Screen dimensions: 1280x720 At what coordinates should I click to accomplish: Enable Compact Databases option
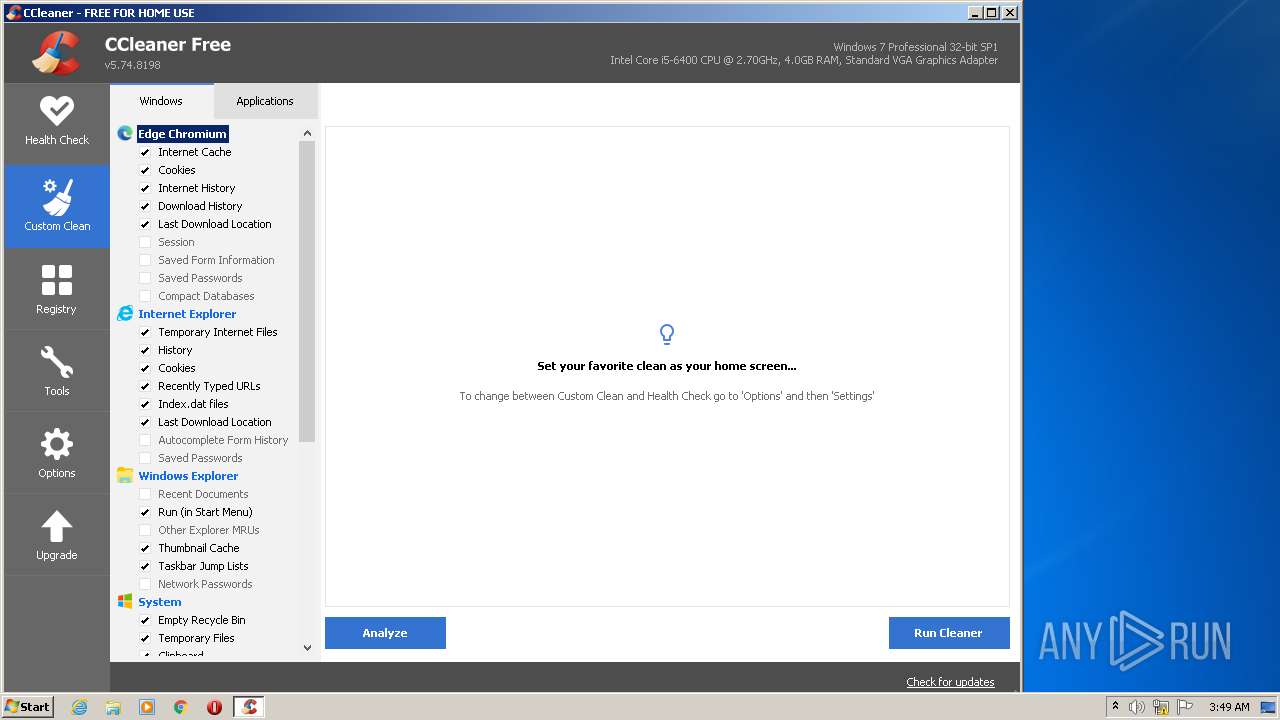coord(145,296)
